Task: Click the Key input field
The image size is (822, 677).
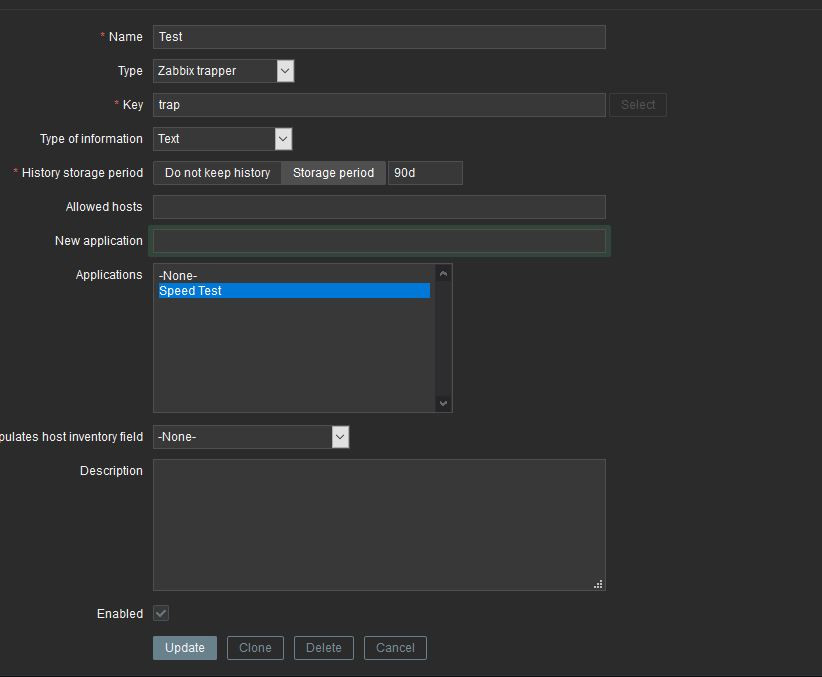Action: (379, 105)
